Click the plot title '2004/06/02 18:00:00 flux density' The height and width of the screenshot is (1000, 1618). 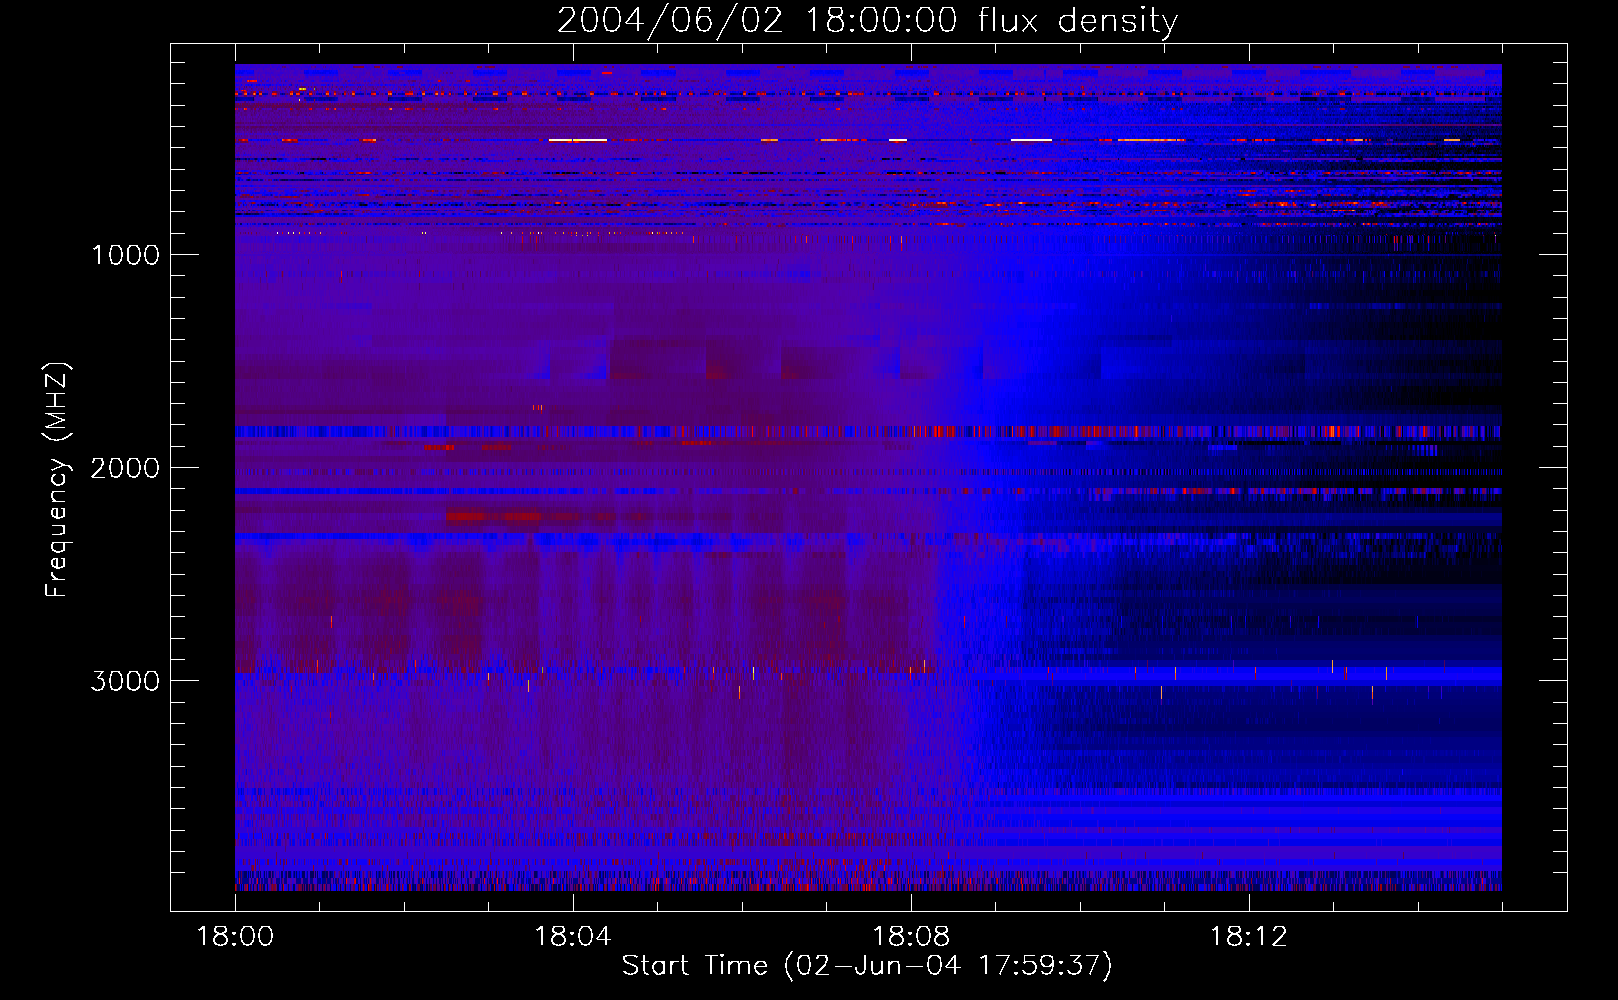867,20
